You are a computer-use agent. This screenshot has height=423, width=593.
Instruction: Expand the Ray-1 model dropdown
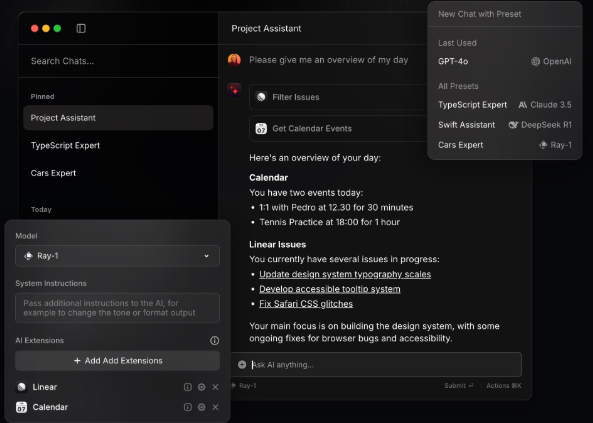[x=117, y=256]
